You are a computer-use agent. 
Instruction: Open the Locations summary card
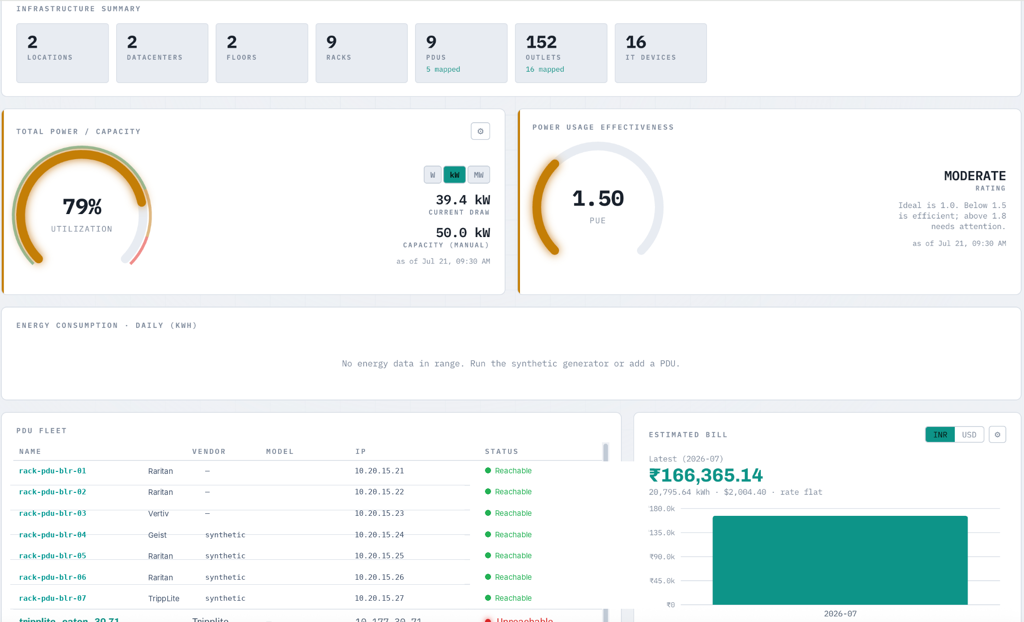click(63, 53)
